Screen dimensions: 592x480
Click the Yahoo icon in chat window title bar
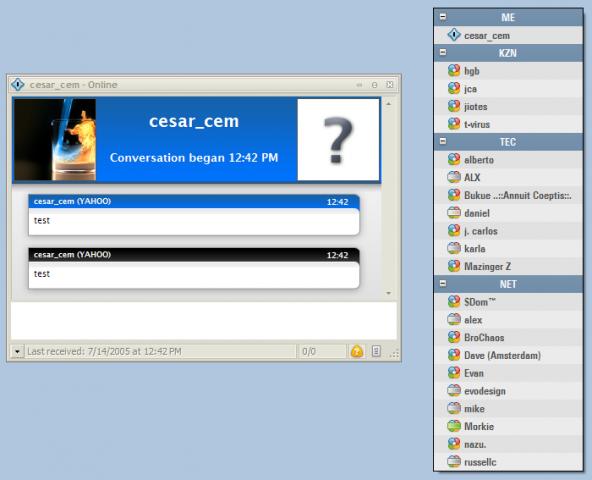[17, 84]
